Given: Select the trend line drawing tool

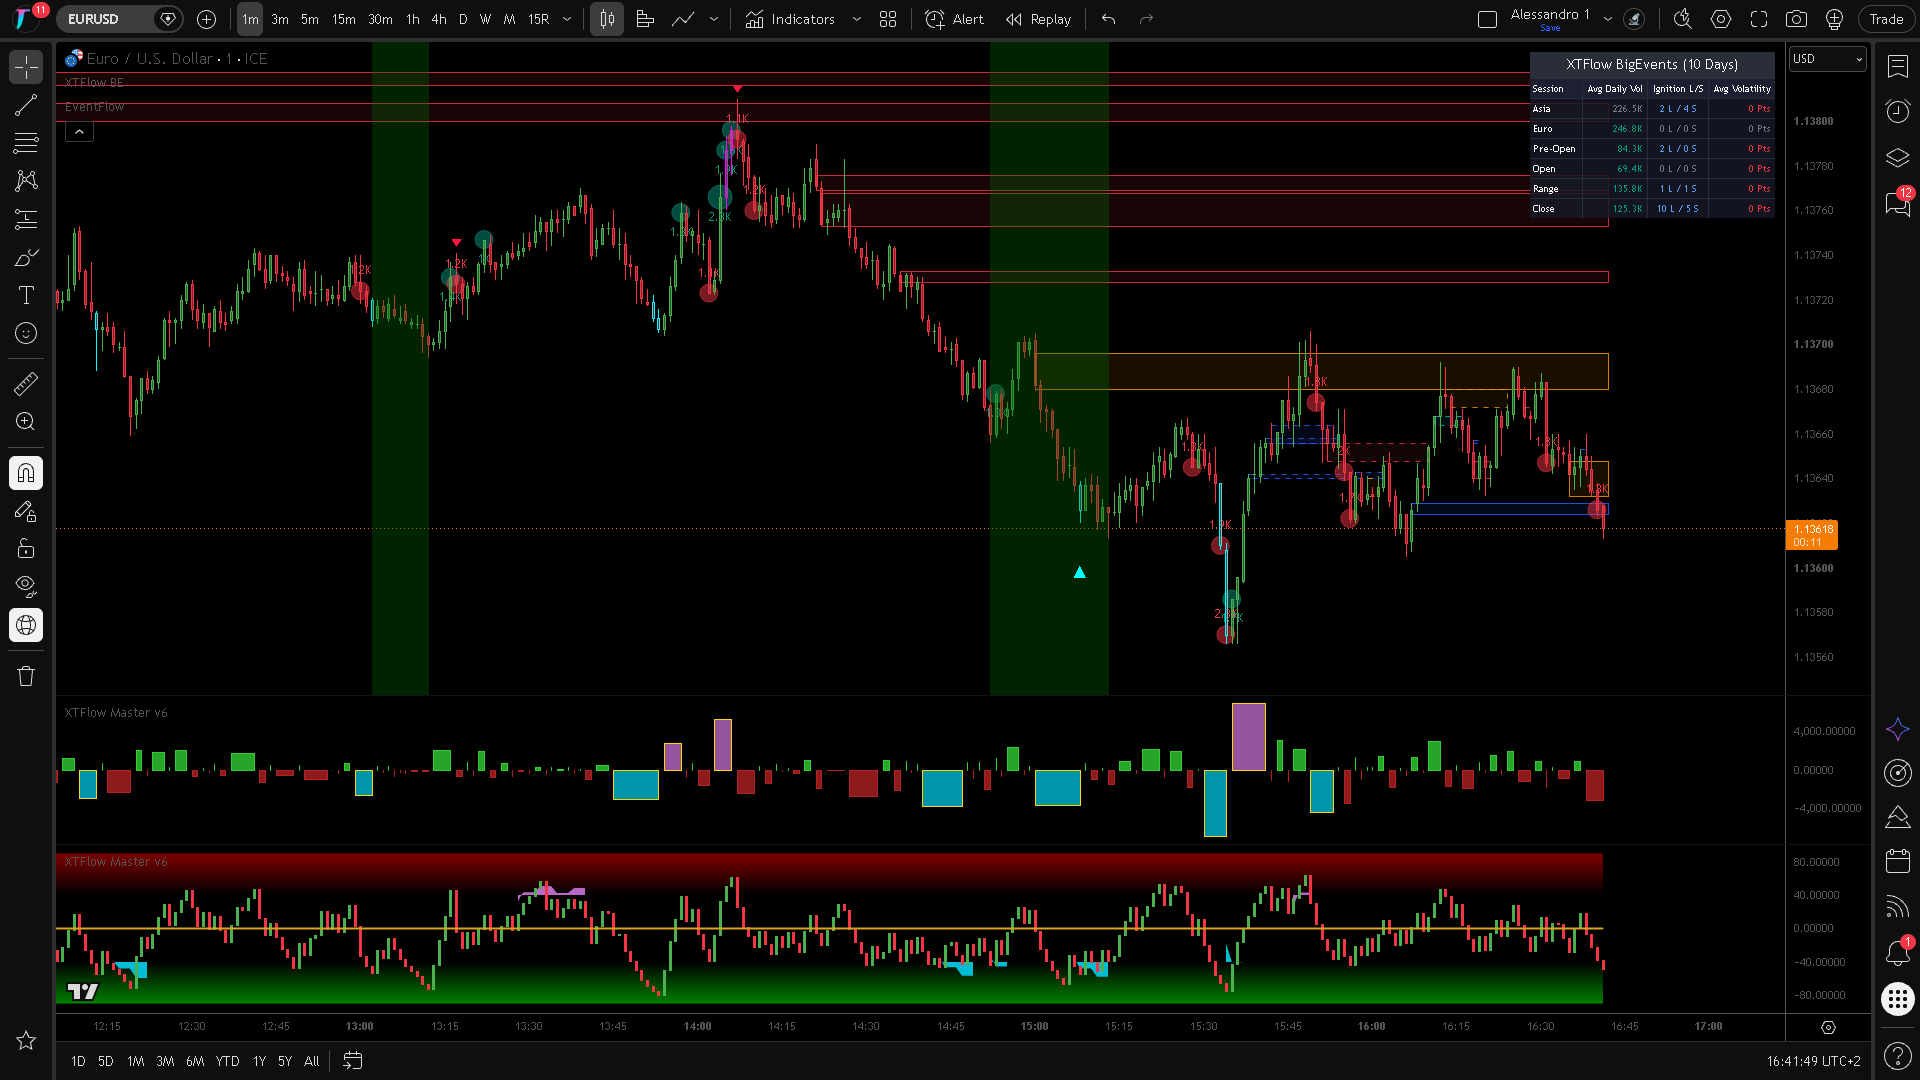Looking at the screenshot, I should [26, 105].
